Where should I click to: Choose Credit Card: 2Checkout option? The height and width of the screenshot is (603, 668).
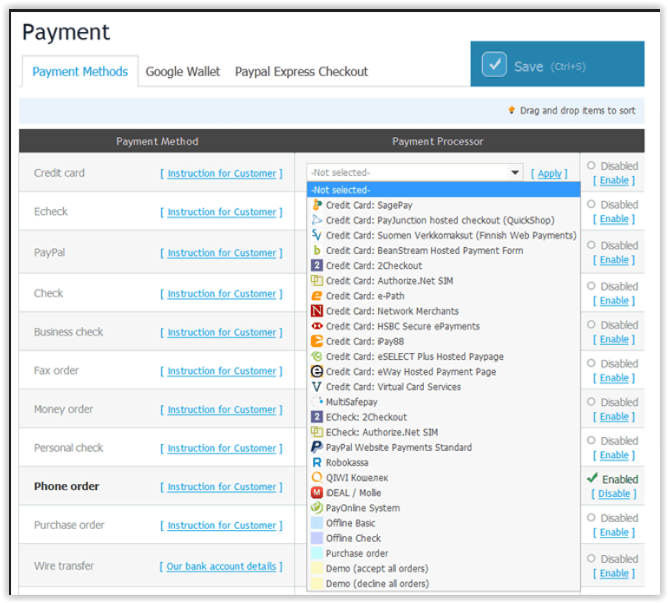(443, 265)
